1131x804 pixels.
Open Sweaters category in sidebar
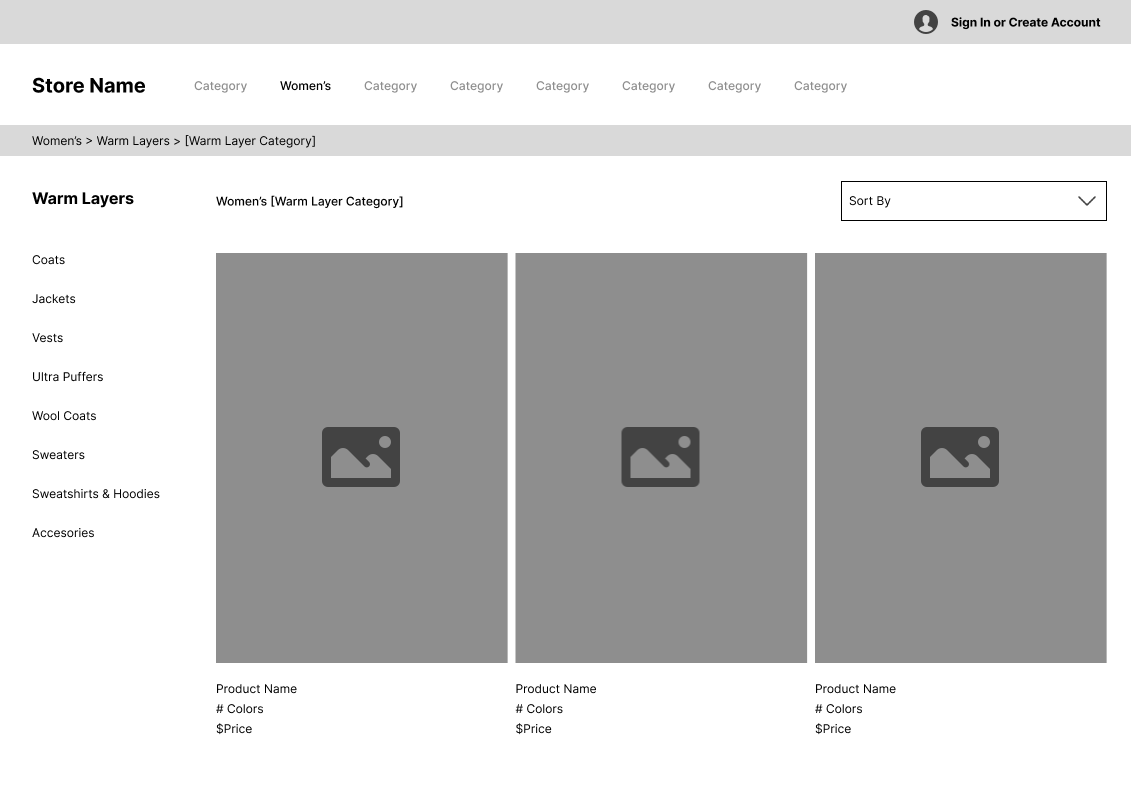pyautogui.click(x=58, y=454)
